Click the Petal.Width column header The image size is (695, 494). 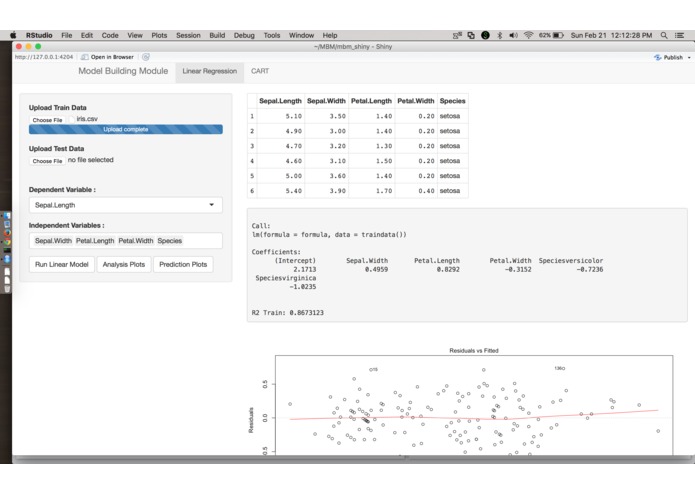[416, 101]
